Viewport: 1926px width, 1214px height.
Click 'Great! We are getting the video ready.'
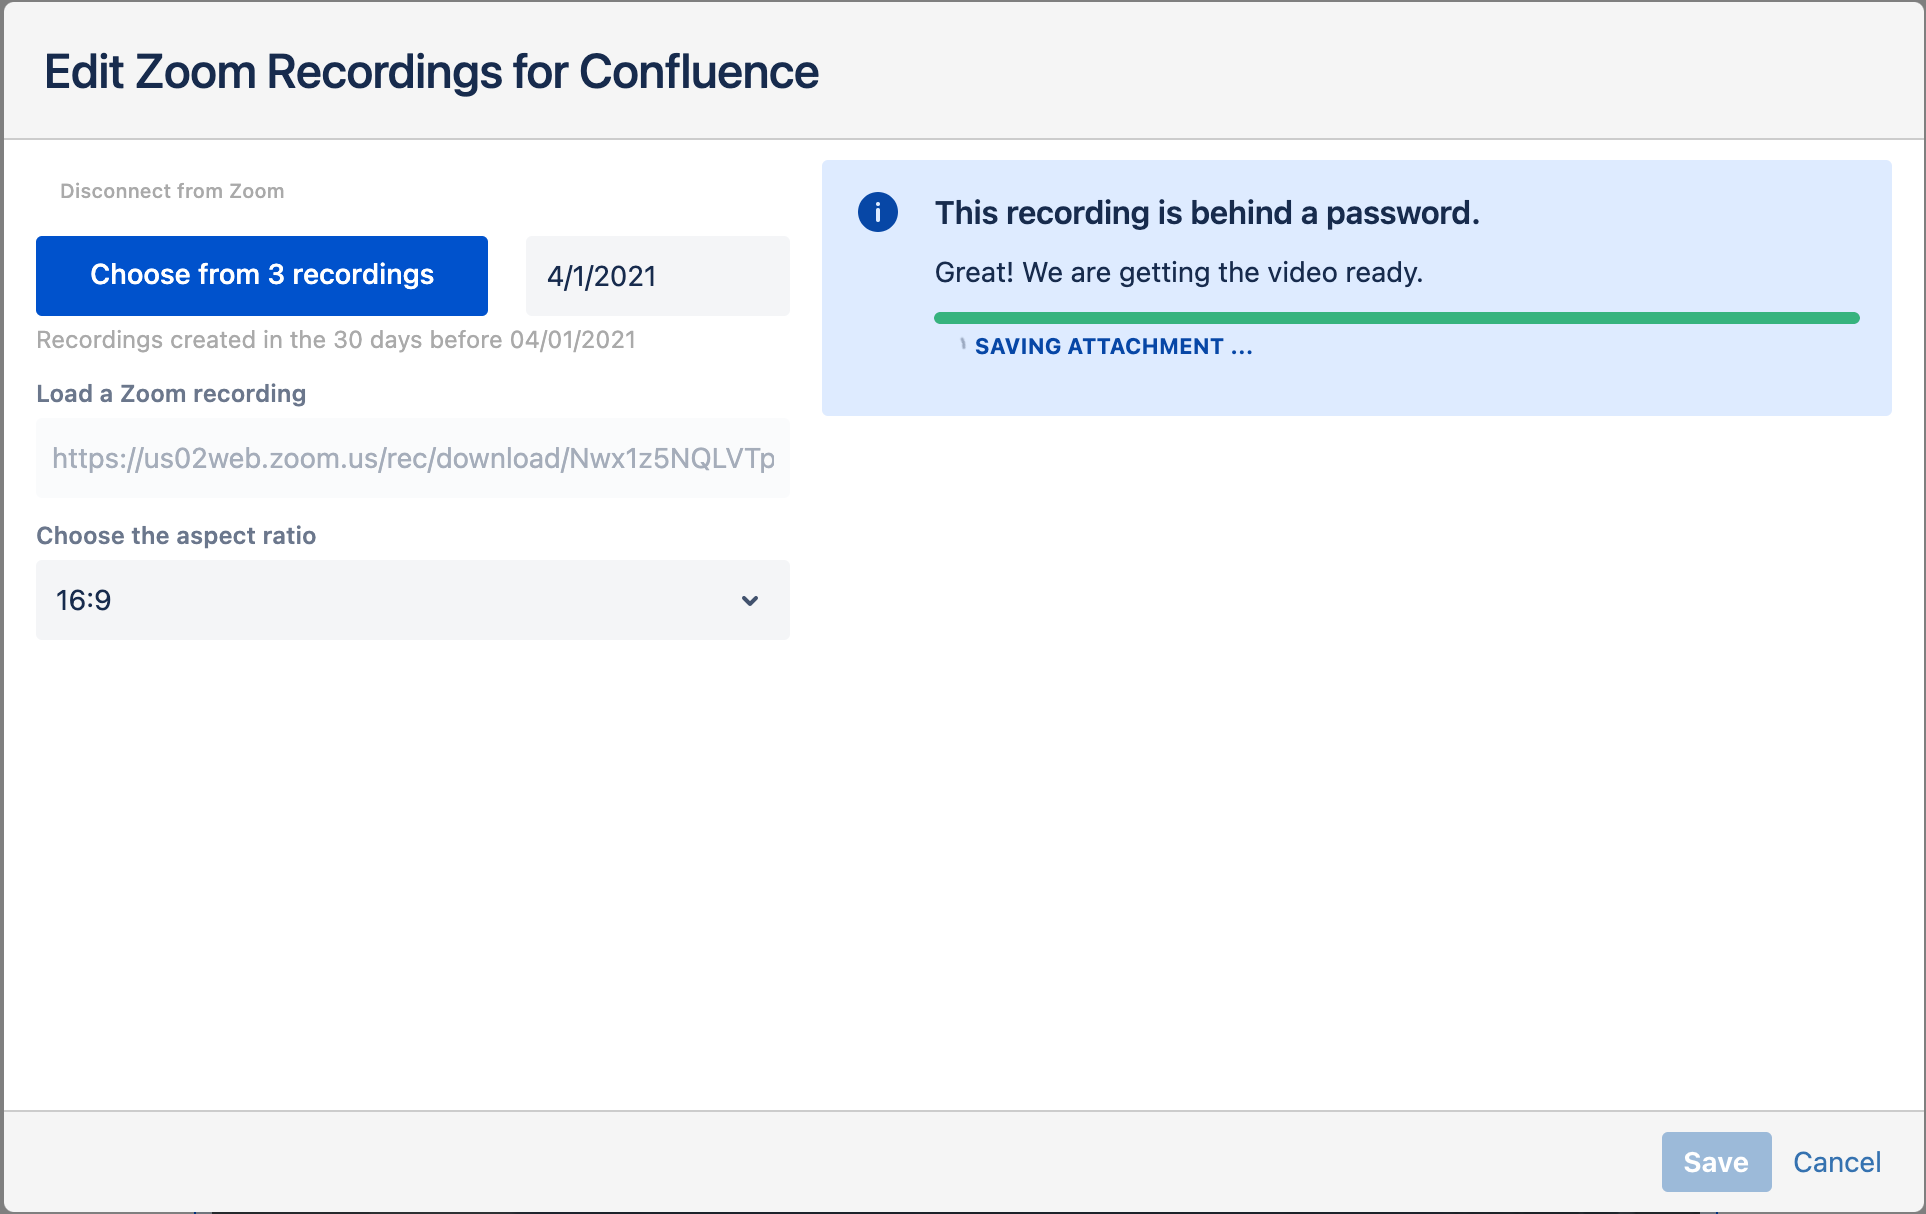pos(1178,272)
